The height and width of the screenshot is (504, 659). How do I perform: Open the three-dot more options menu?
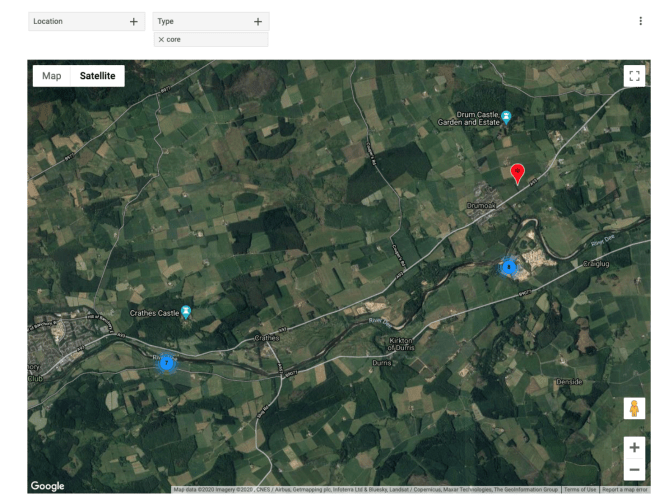click(640, 21)
